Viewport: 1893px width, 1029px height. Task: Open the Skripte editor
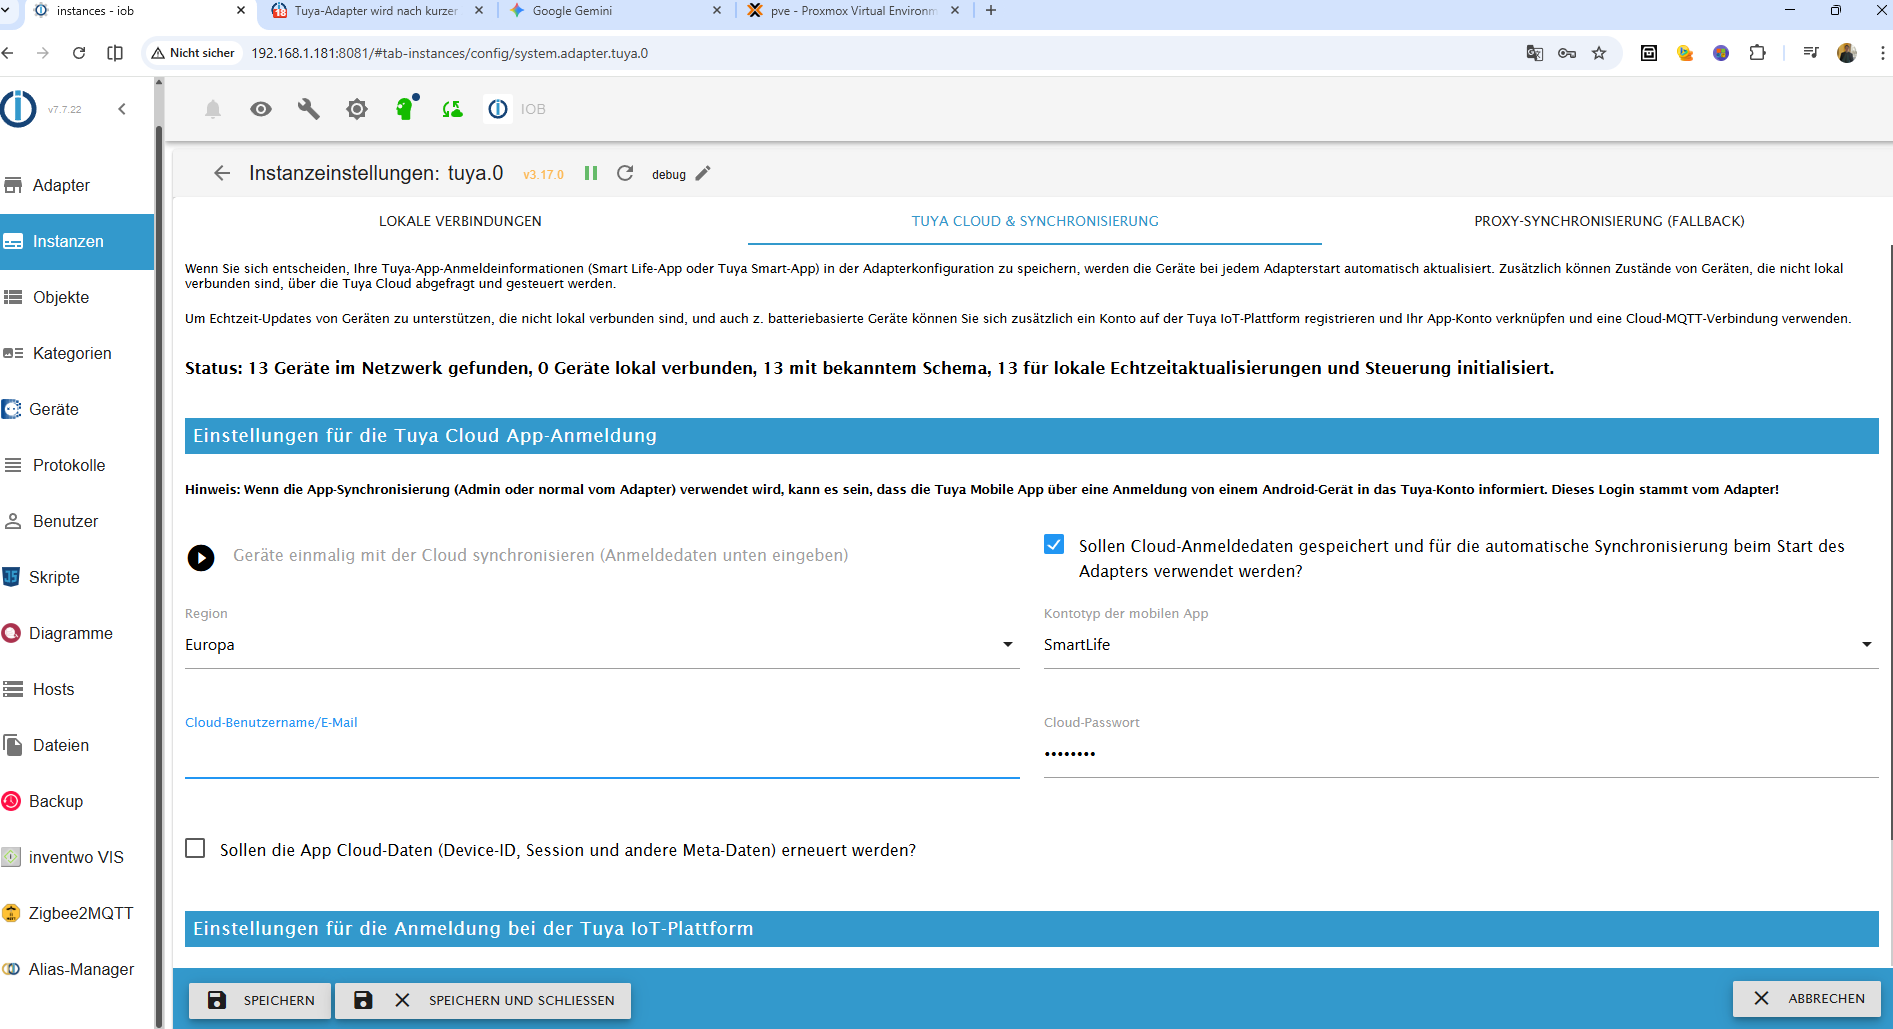[55, 577]
